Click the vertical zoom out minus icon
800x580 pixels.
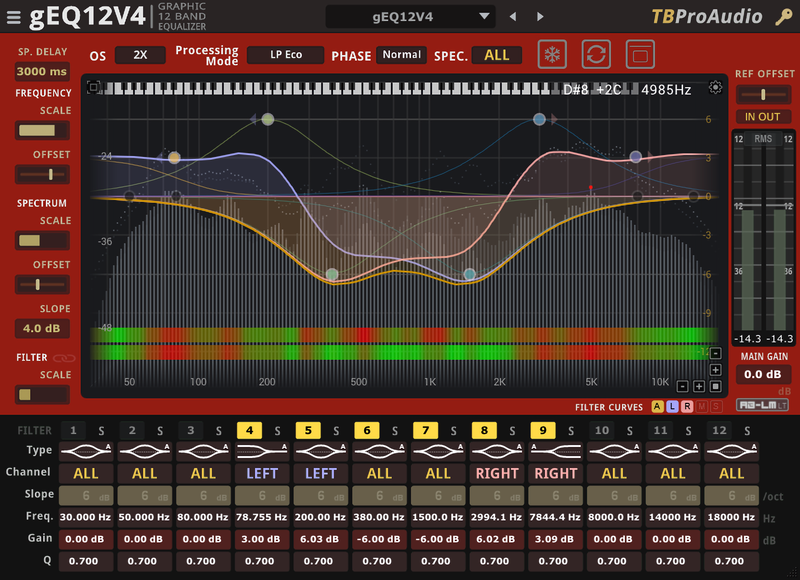(x=715, y=353)
